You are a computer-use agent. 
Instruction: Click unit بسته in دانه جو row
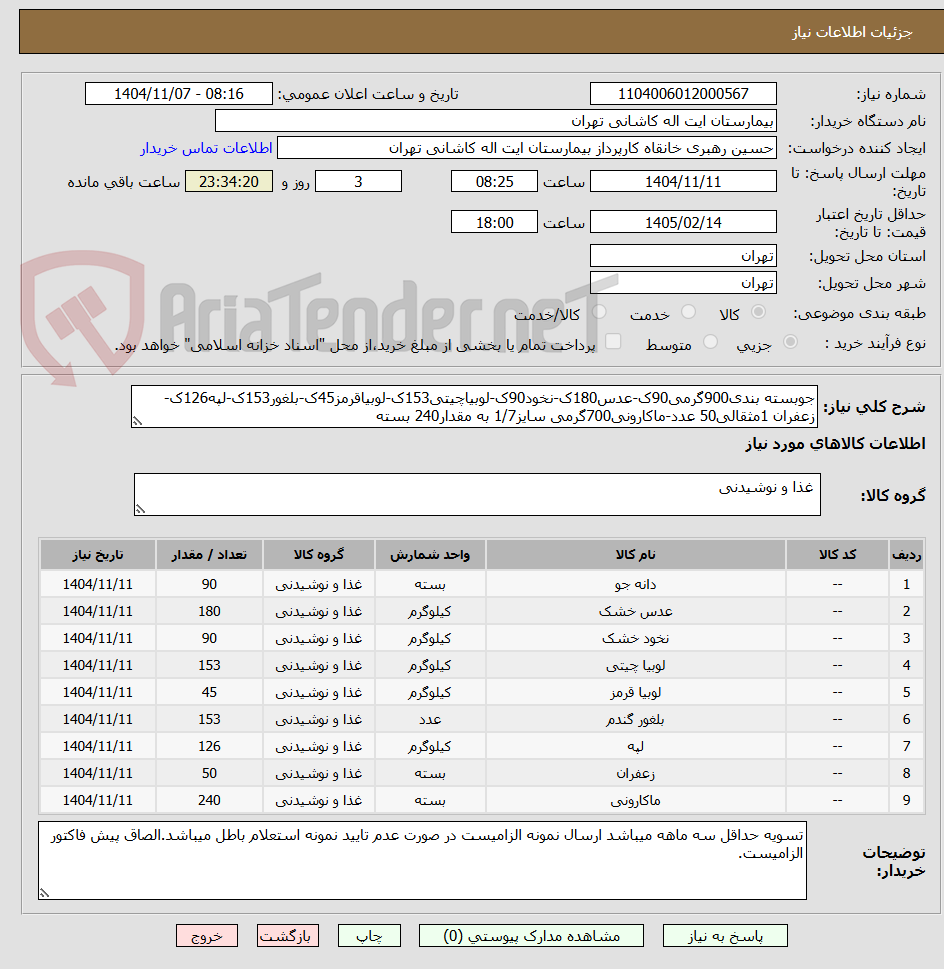[430, 584]
